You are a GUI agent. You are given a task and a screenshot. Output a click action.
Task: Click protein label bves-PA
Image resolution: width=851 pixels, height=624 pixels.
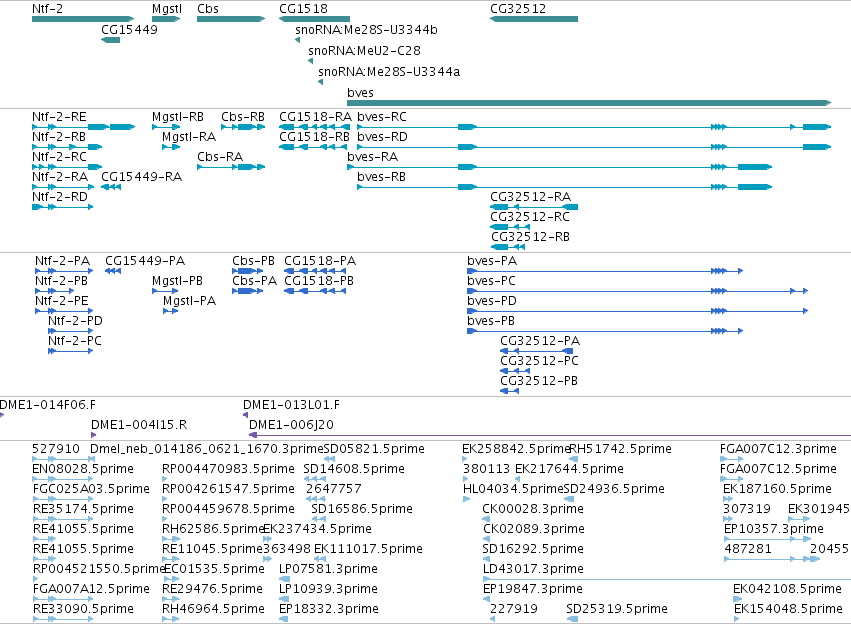pyautogui.click(x=492, y=261)
